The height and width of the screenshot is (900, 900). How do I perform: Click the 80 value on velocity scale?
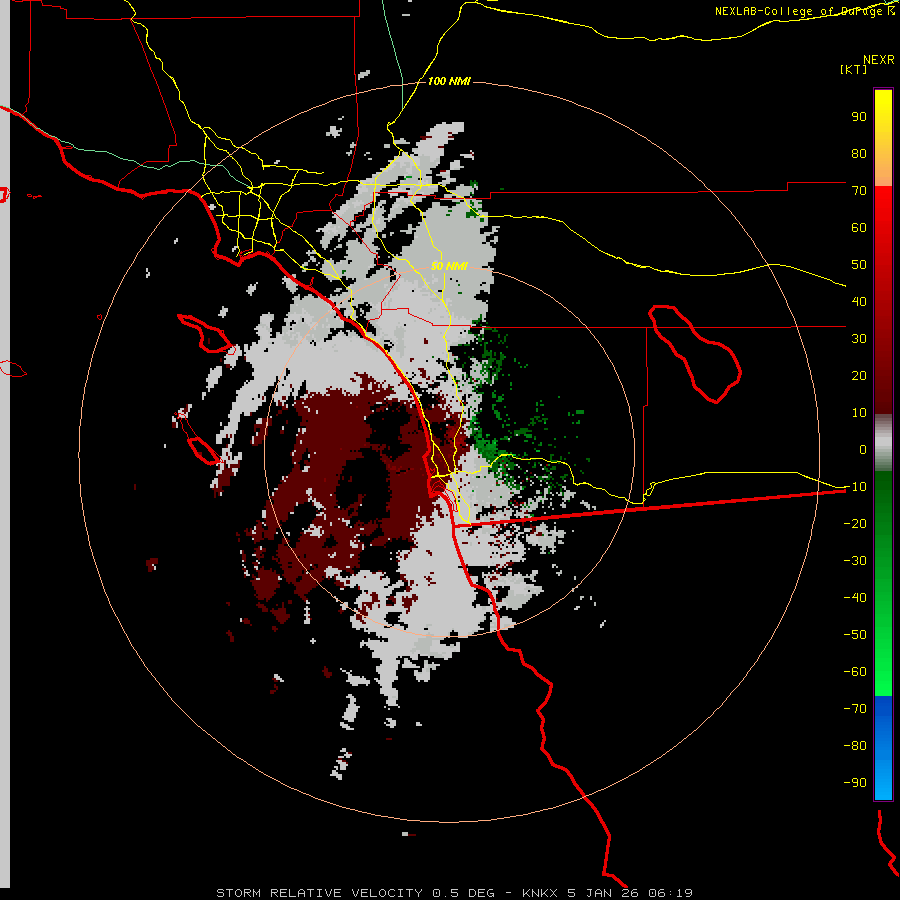coord(859,154)
